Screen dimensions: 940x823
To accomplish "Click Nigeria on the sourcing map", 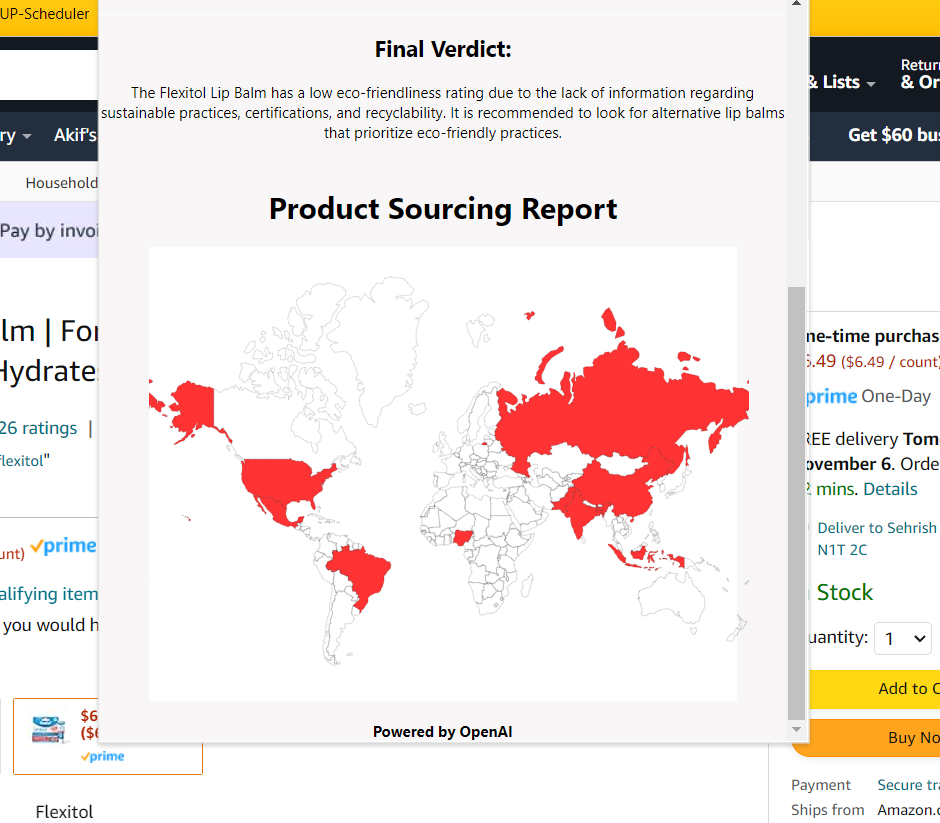I will point(462,537).
